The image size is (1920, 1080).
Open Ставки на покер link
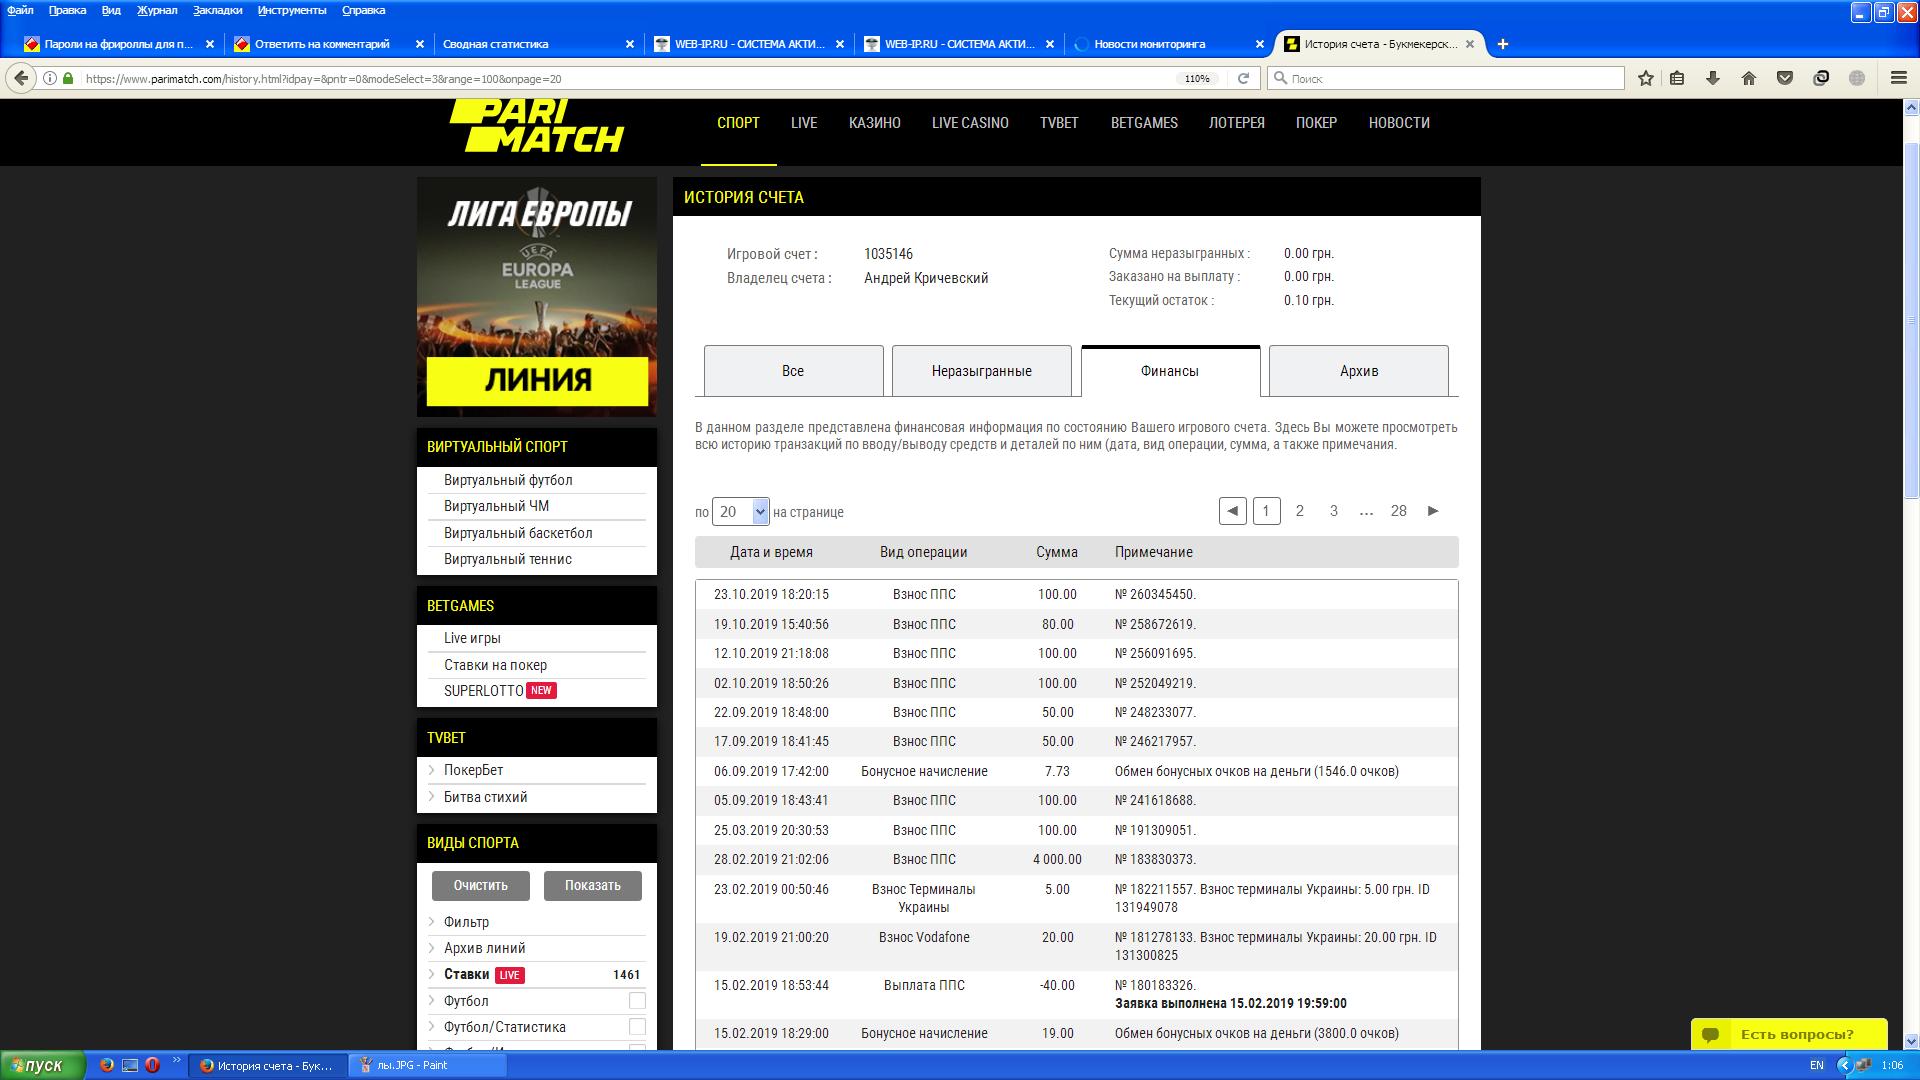point(495,665)
